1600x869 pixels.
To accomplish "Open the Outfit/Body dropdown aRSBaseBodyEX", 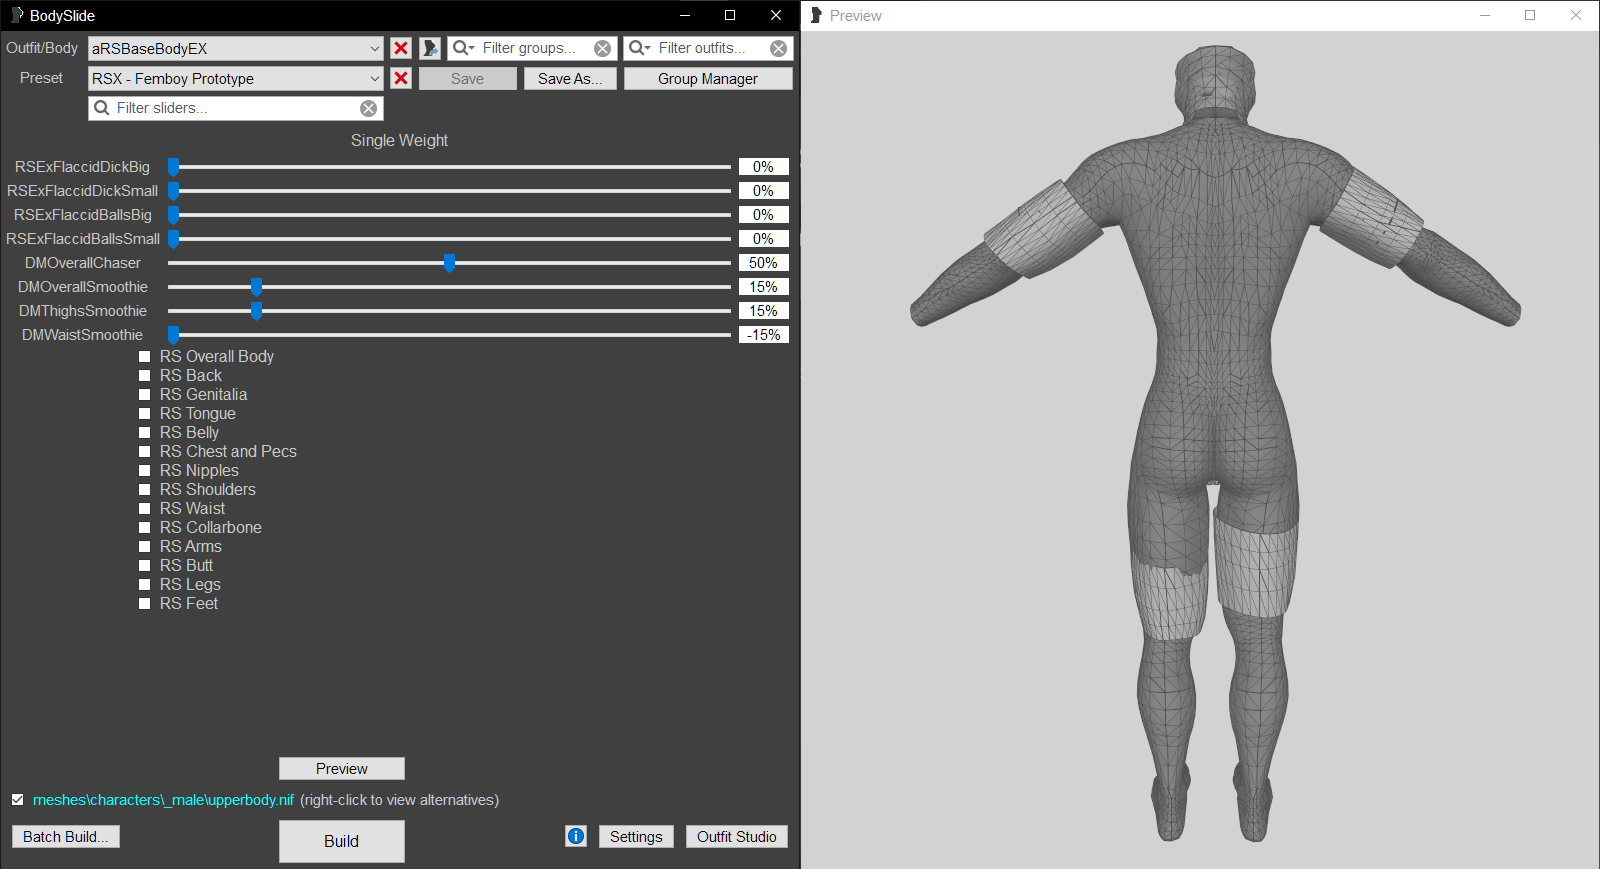I will (x=236, y=48).
